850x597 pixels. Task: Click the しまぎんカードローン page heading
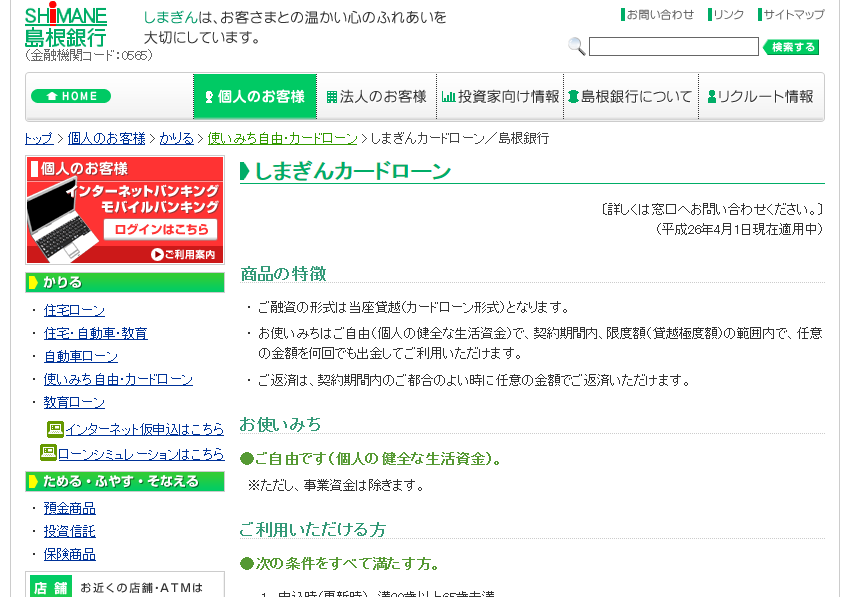(352, 171)
